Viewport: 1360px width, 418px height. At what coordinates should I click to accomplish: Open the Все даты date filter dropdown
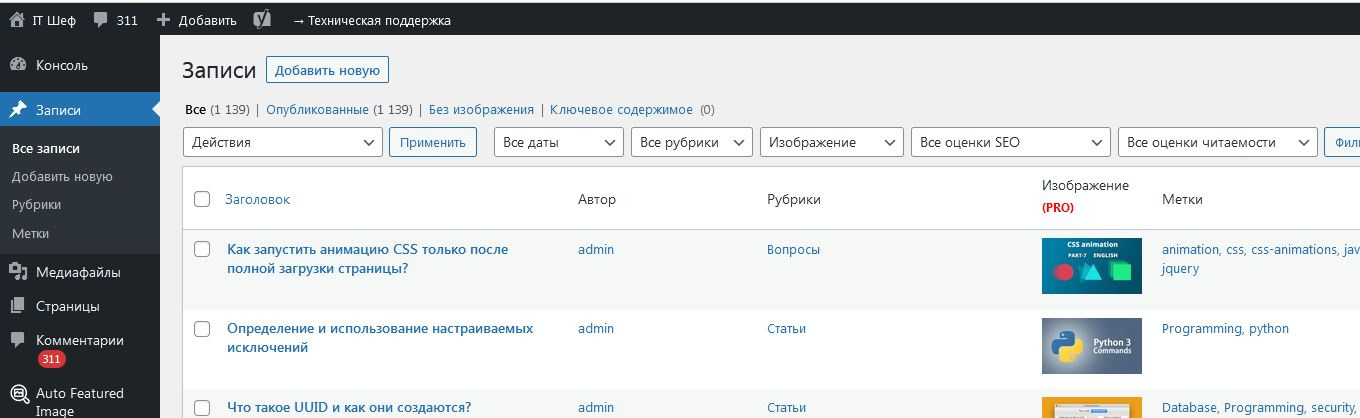(559, 142)
